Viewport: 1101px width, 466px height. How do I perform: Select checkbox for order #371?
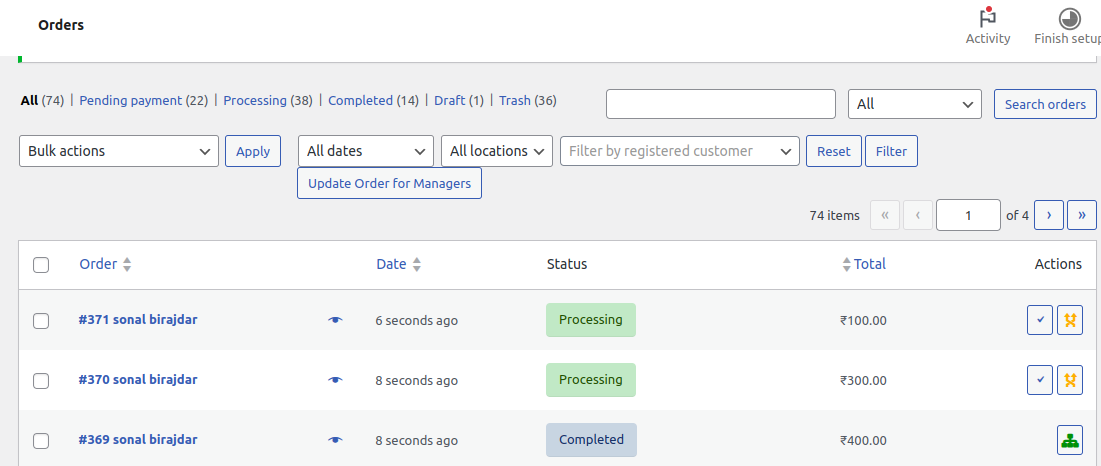[x=41, y=321]
